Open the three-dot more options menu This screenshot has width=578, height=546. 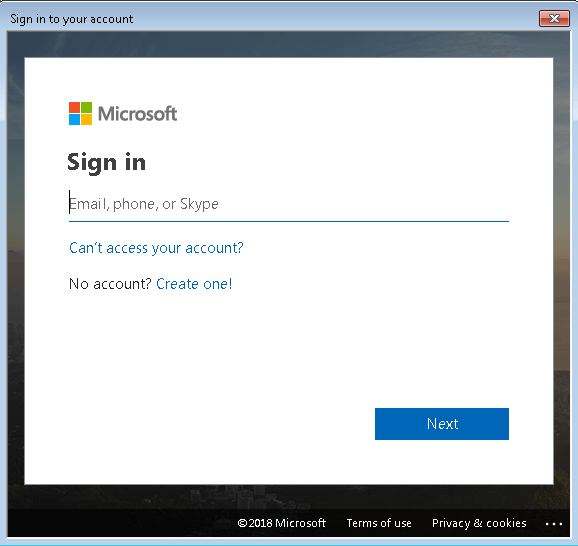(554, 524)
